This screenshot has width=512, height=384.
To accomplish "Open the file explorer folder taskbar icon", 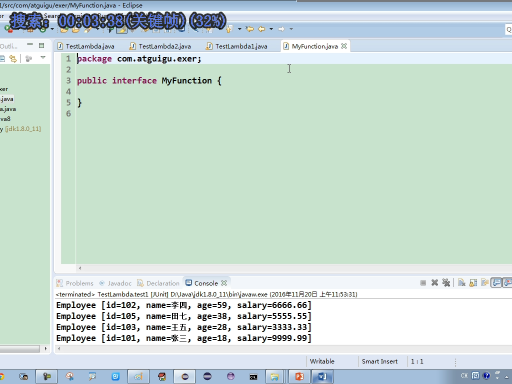I will (275, 377).
